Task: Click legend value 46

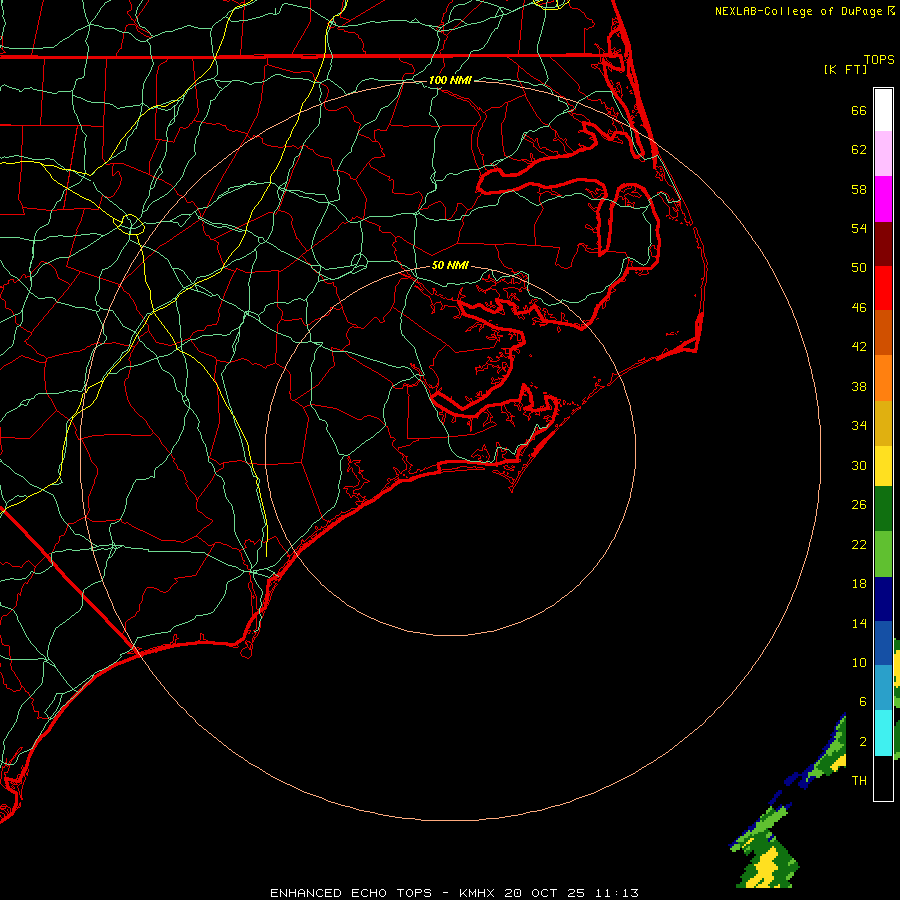Action: [x=859, y=308]
